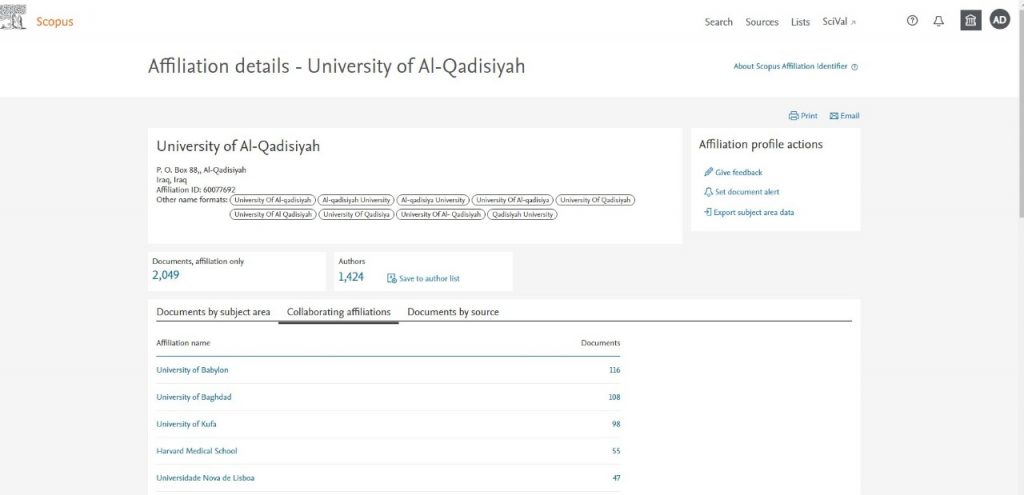This screenshot has width=1024, height=495.
Task: Open the 2,049 documents count link
Action: pos(166,275)
